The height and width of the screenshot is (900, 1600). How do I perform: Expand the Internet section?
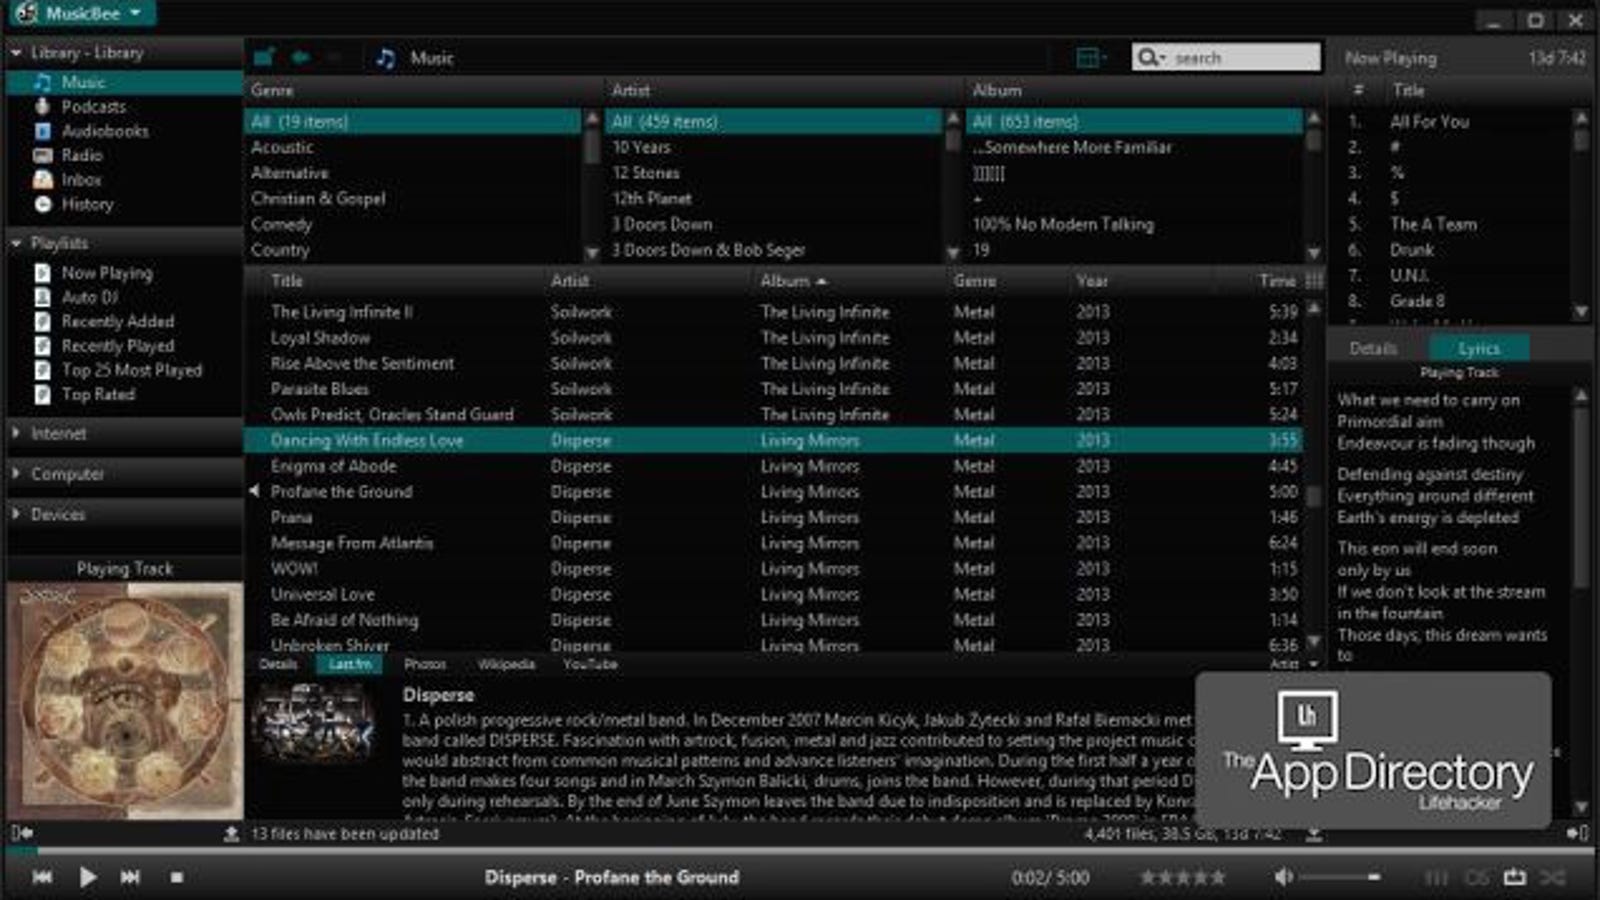tap(16, 433)
